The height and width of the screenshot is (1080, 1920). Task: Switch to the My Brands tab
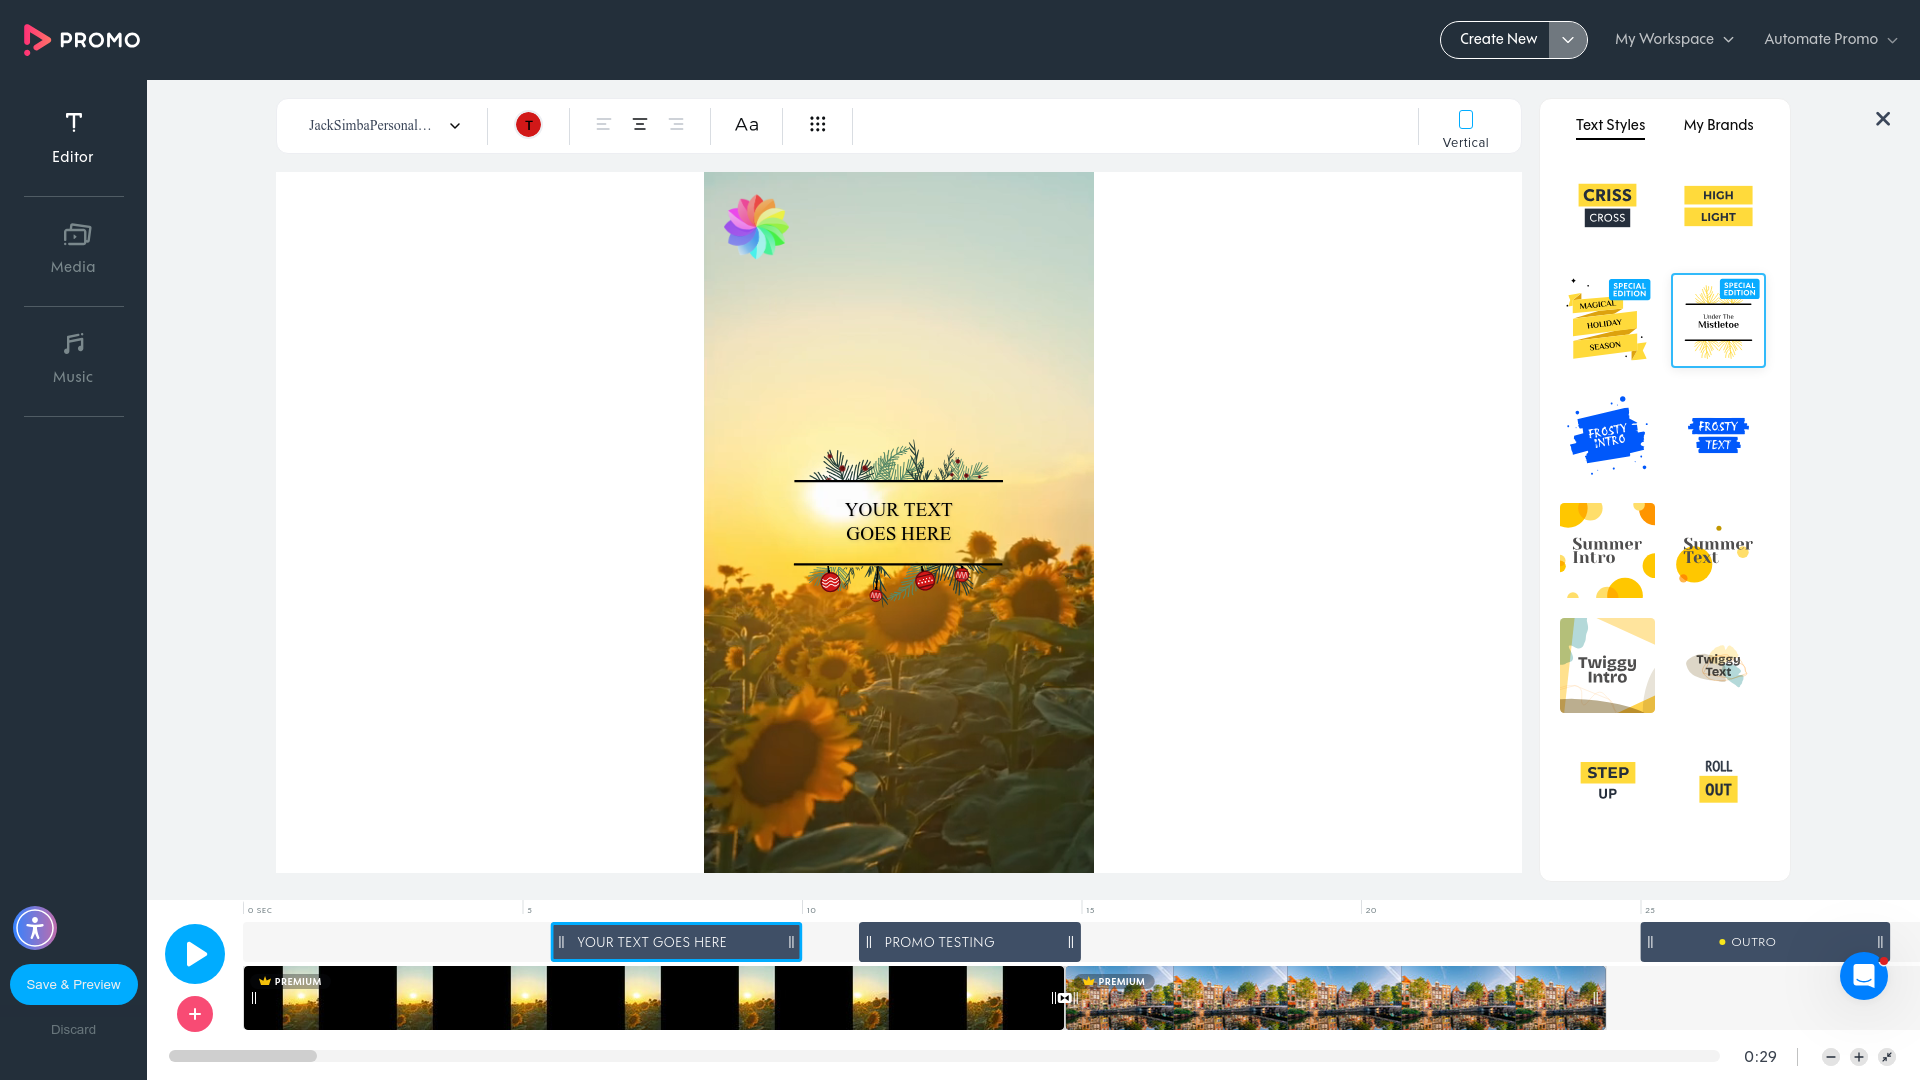[x=1718, y=125]
